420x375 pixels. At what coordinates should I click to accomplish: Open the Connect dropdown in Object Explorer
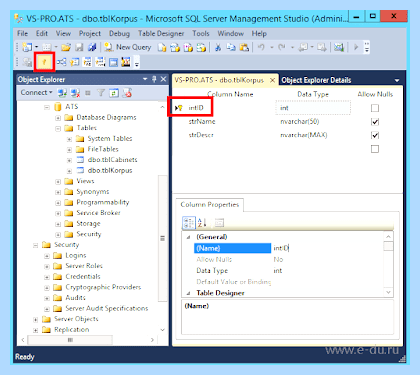click(36, 93)
